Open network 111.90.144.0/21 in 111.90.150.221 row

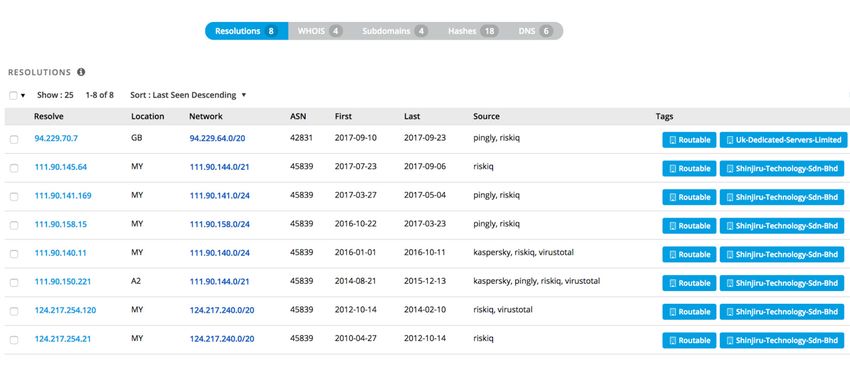[220, 282]
